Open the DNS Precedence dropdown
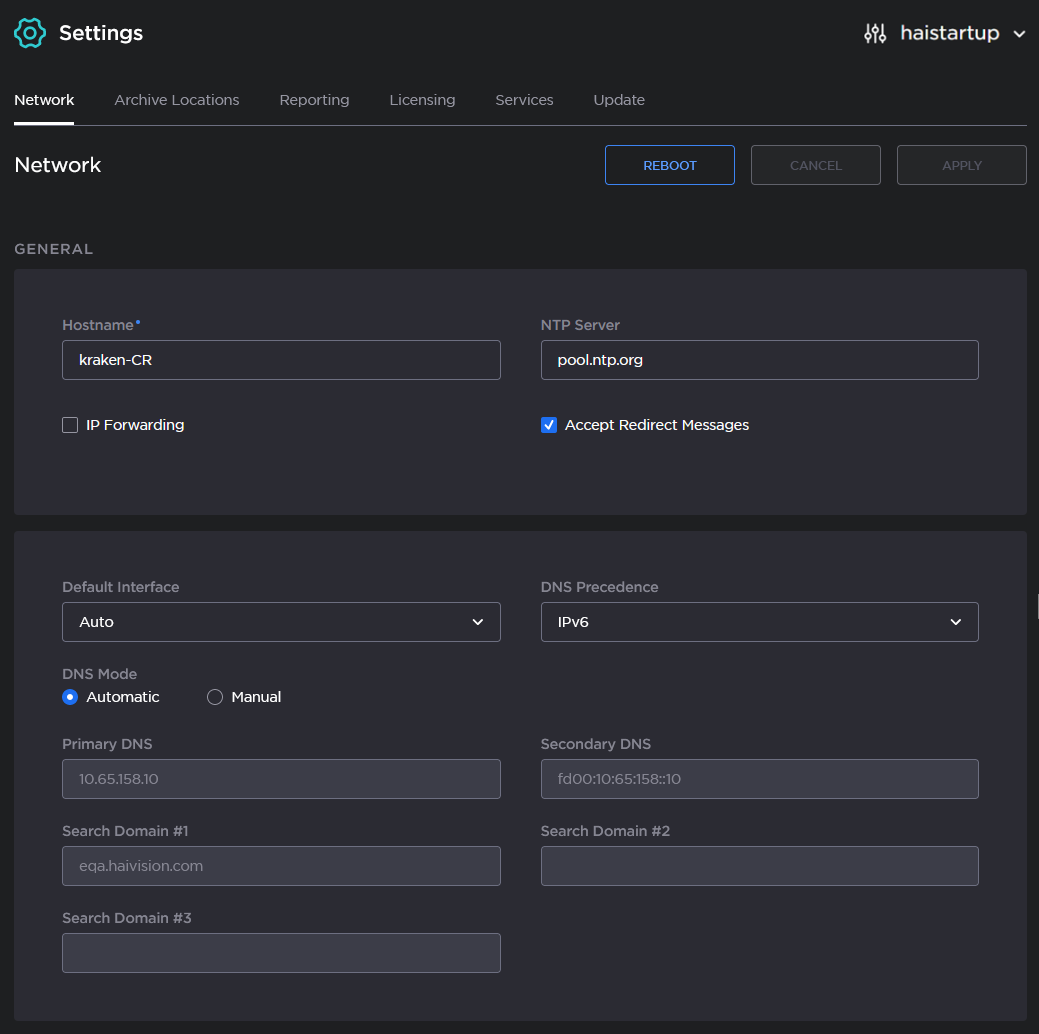 pyautogui.click(x=759, y=621)
